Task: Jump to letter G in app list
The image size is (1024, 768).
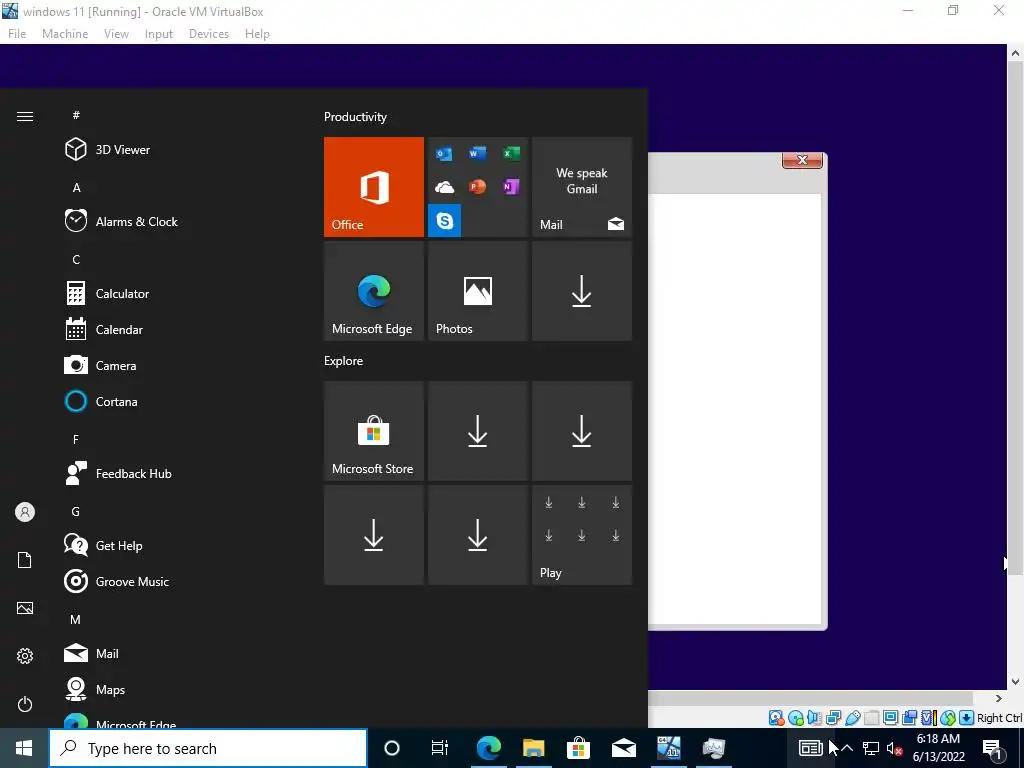Action: [76, 511]
